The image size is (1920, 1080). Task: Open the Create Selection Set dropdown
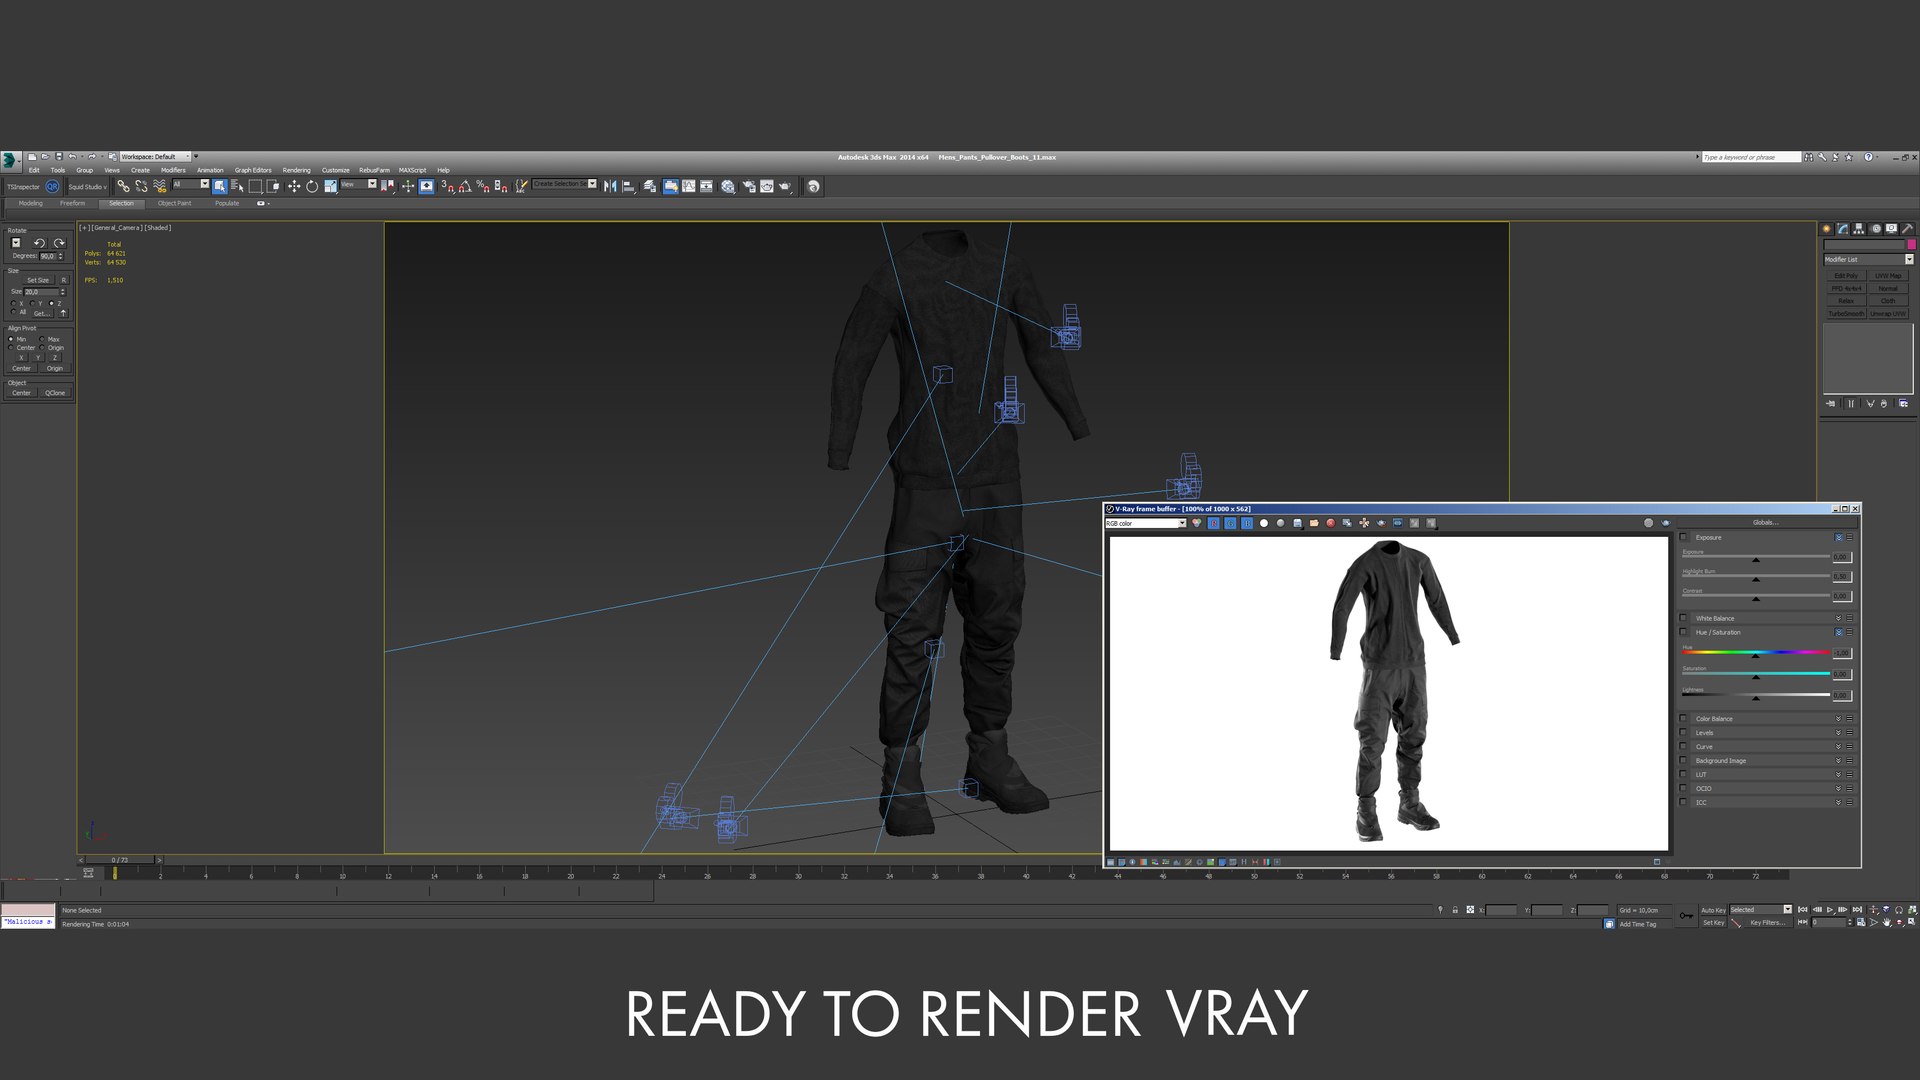[x=564, y=184]
